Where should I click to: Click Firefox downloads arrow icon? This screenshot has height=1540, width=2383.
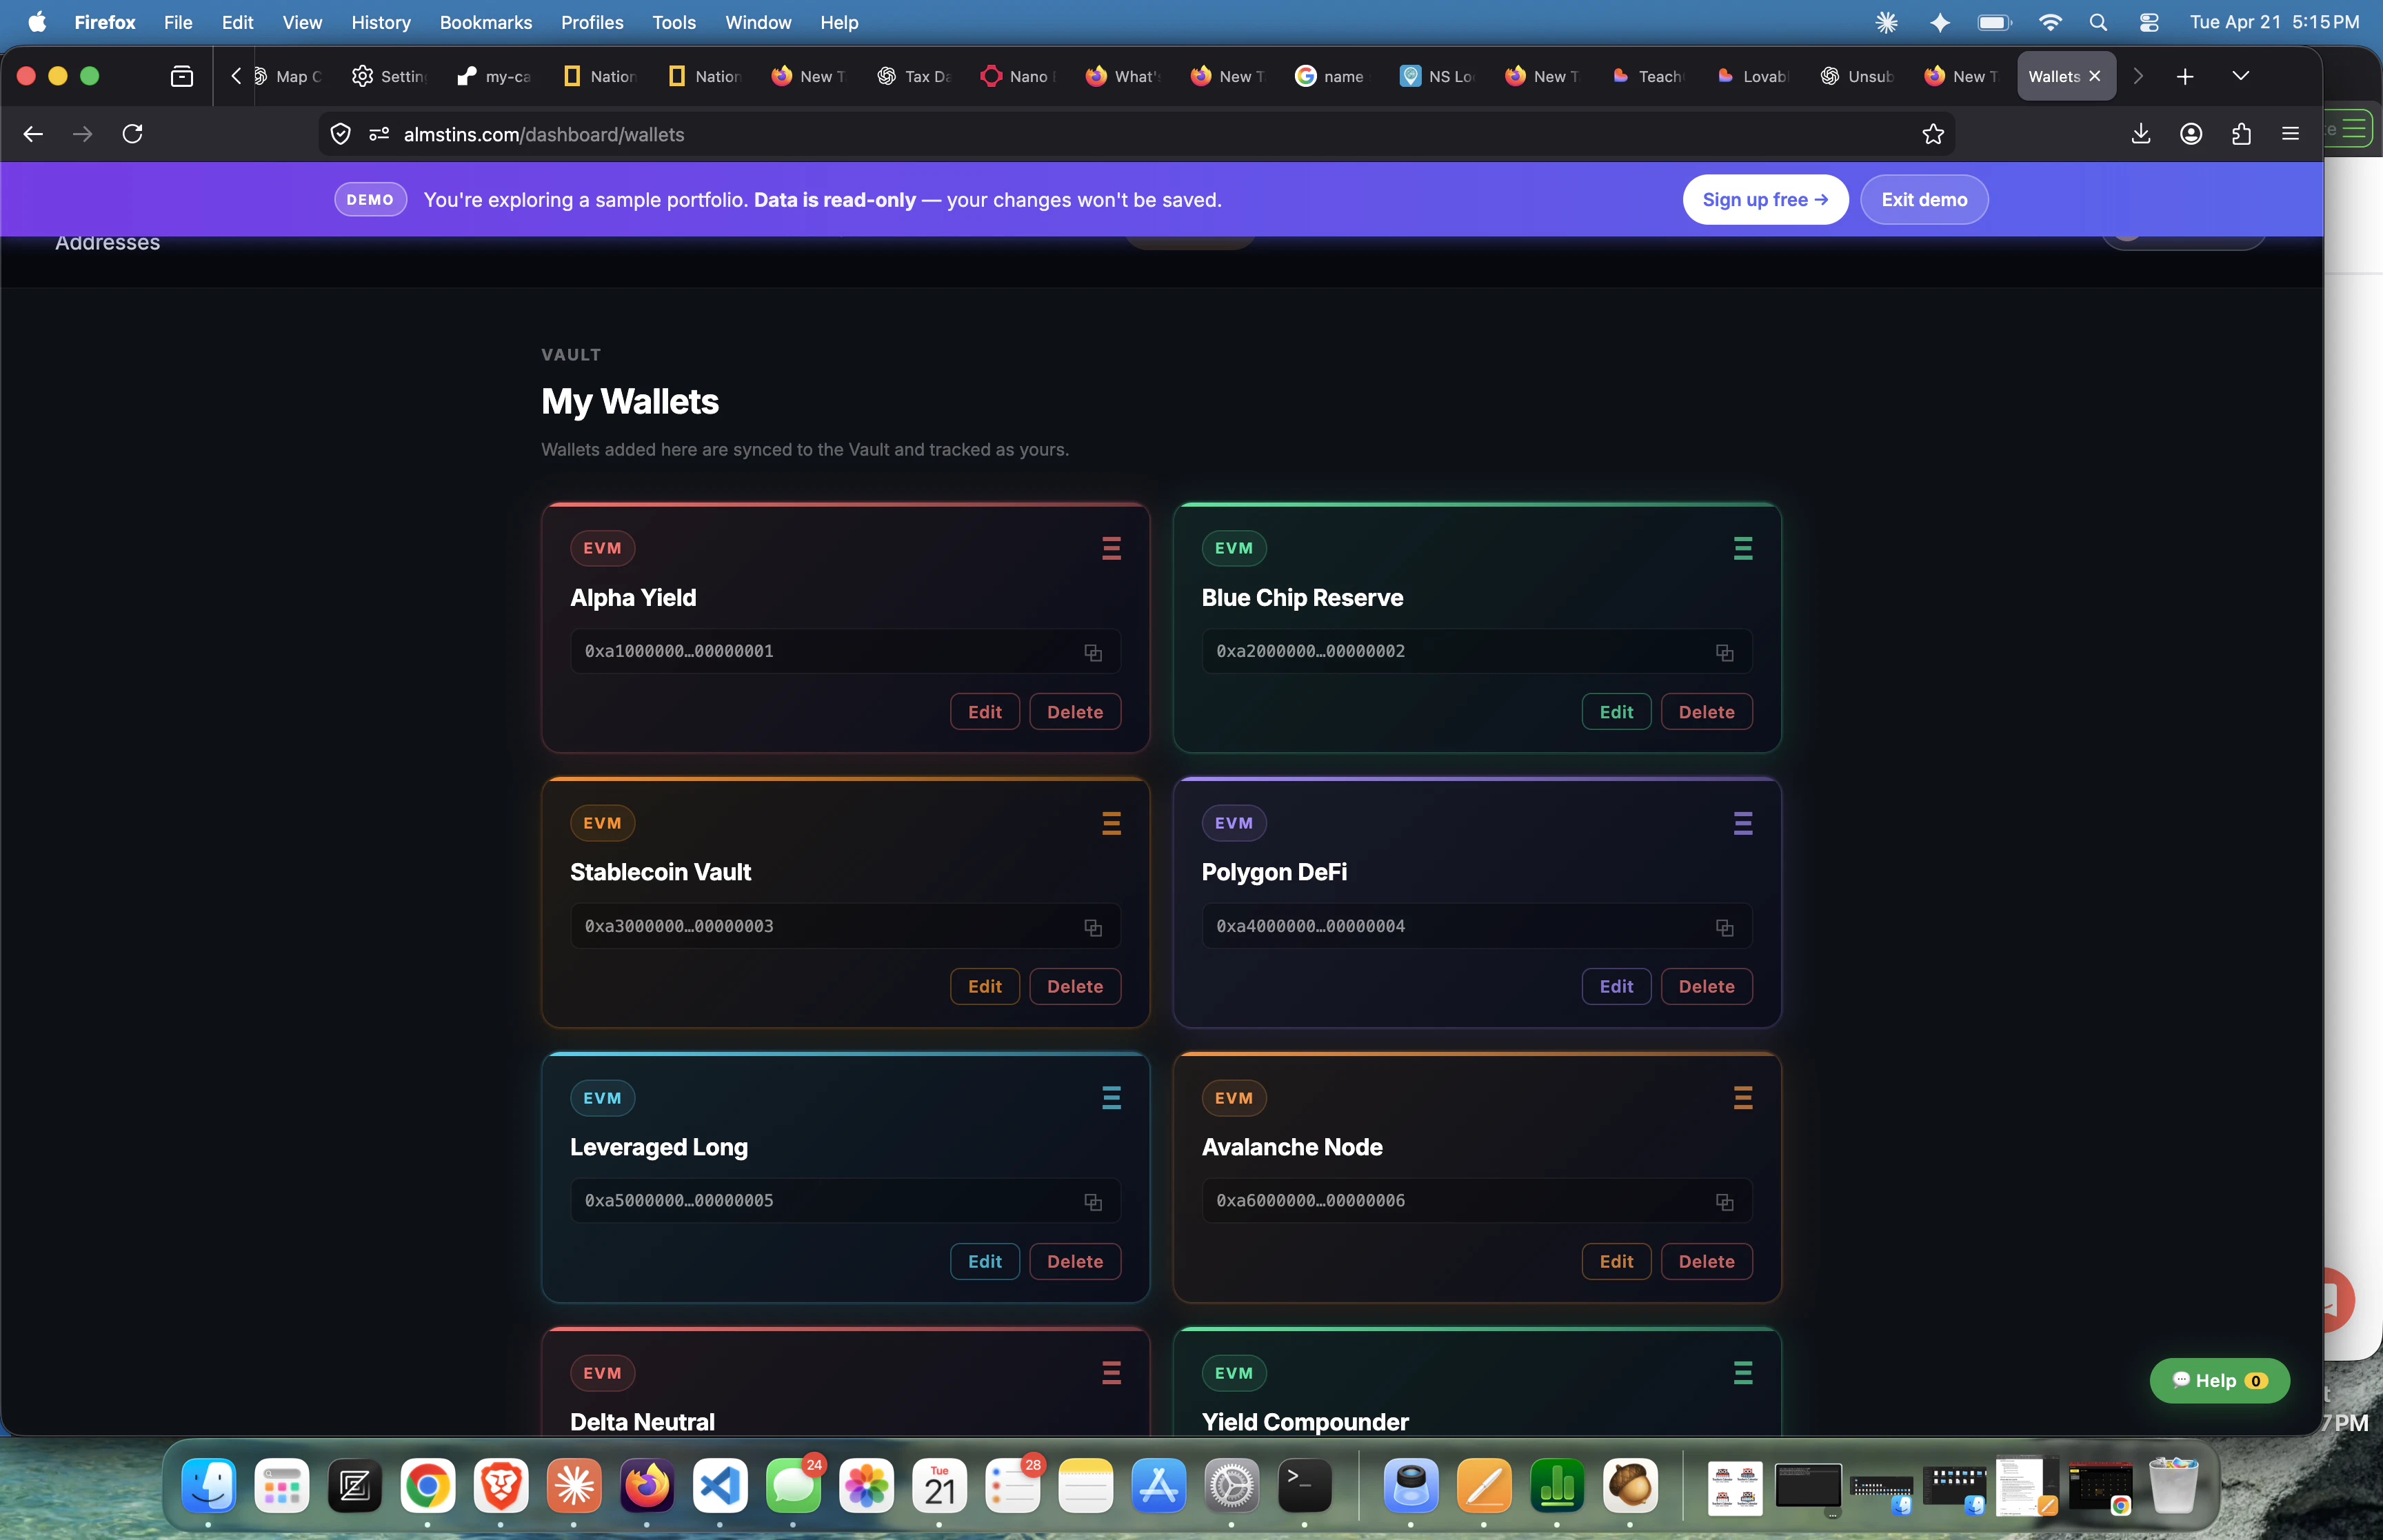[2140, 134]
